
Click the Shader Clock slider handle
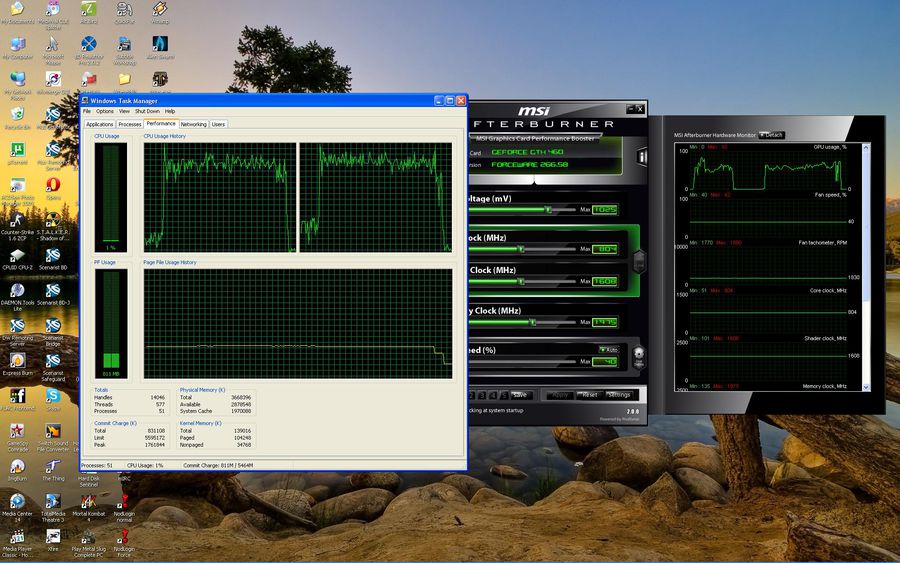click(521, 281)
